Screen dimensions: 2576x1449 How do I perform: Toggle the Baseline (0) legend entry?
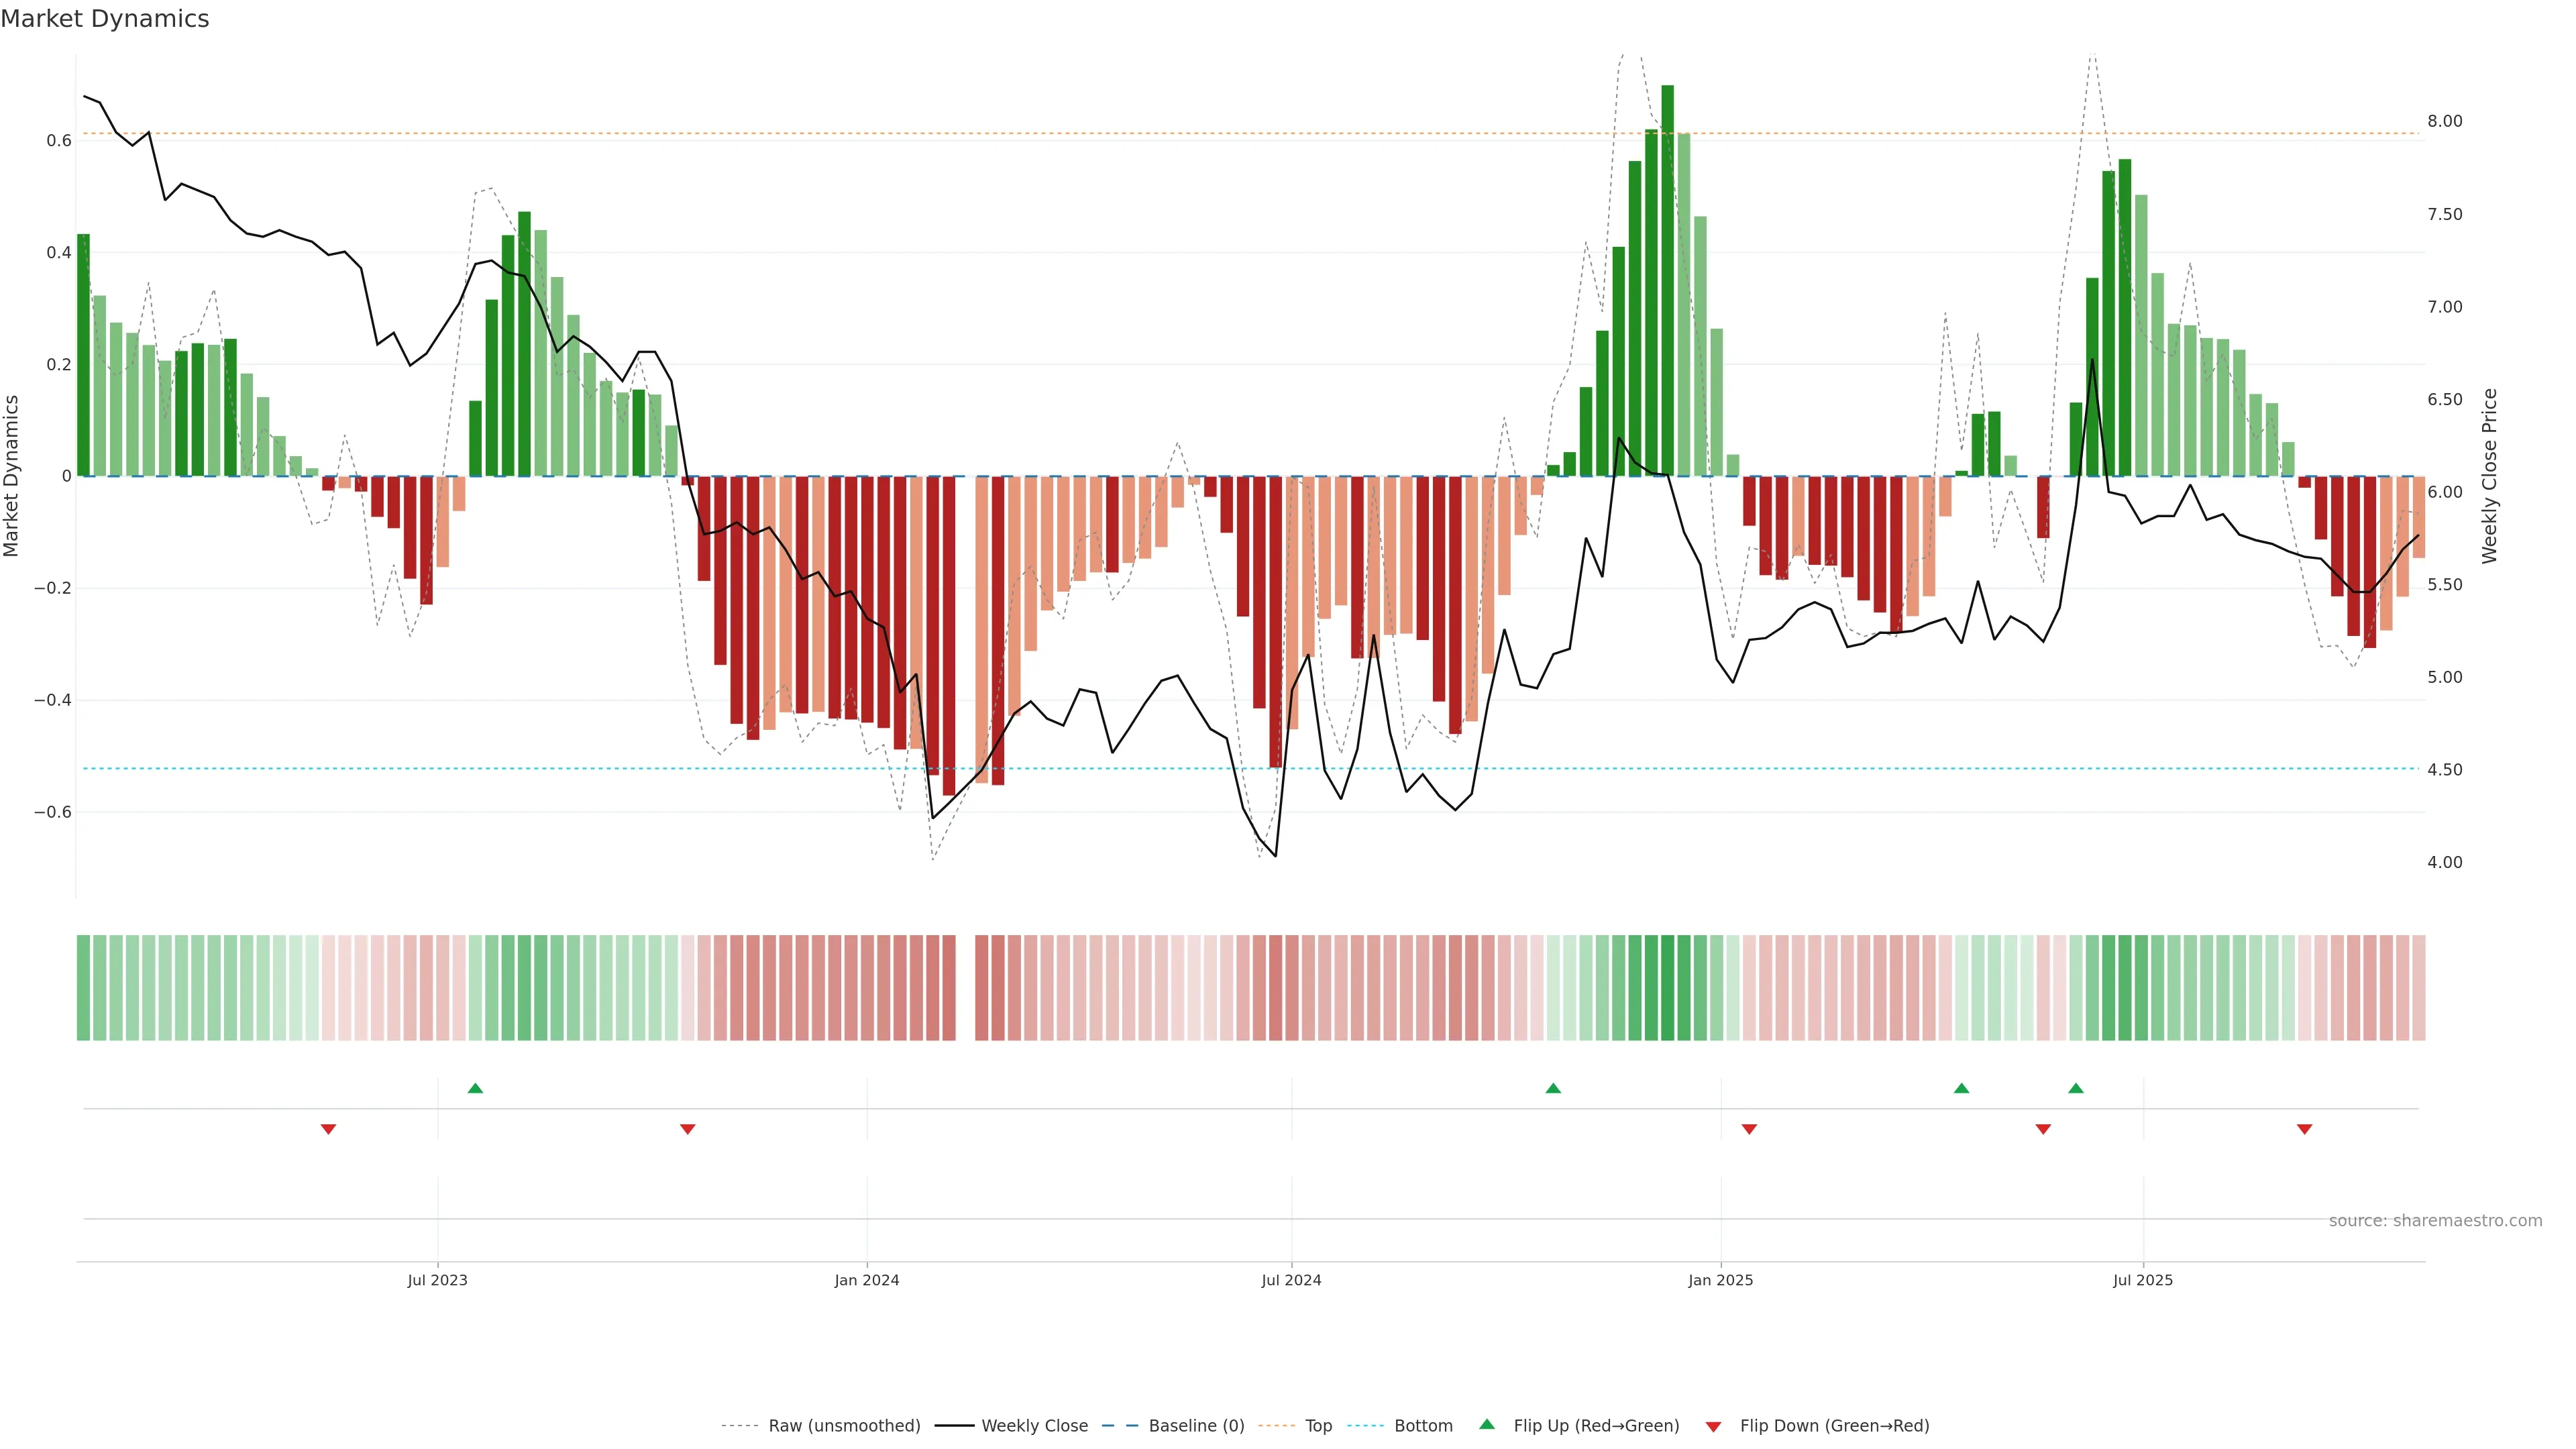coord(1196,1426)
